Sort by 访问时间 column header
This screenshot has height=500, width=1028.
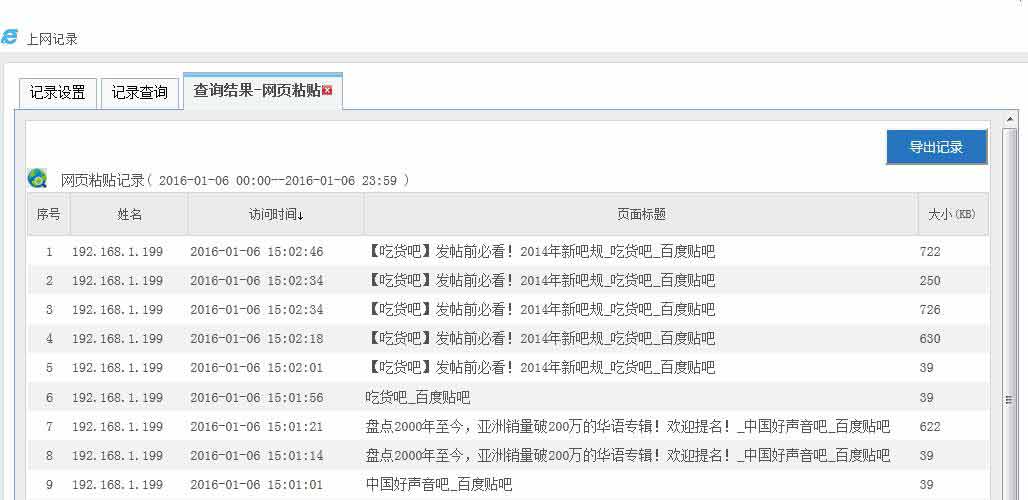point(275,215)
